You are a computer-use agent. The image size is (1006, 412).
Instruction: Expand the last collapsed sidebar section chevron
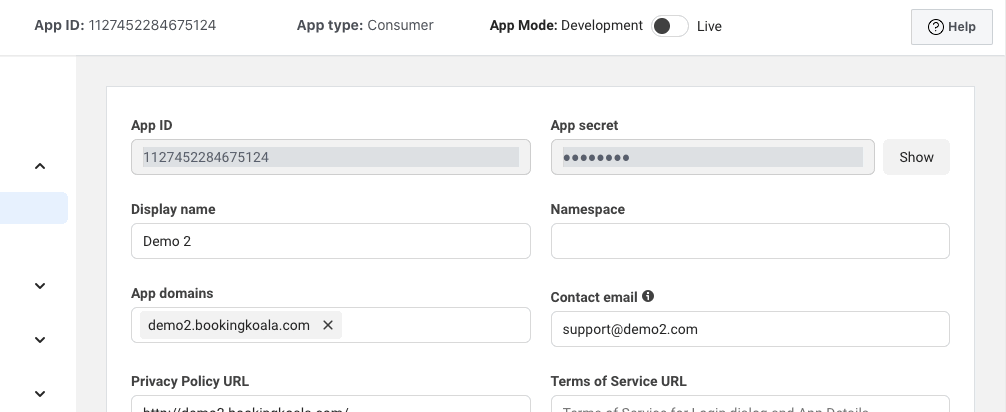pyautogui.click(x=40, y=394)
